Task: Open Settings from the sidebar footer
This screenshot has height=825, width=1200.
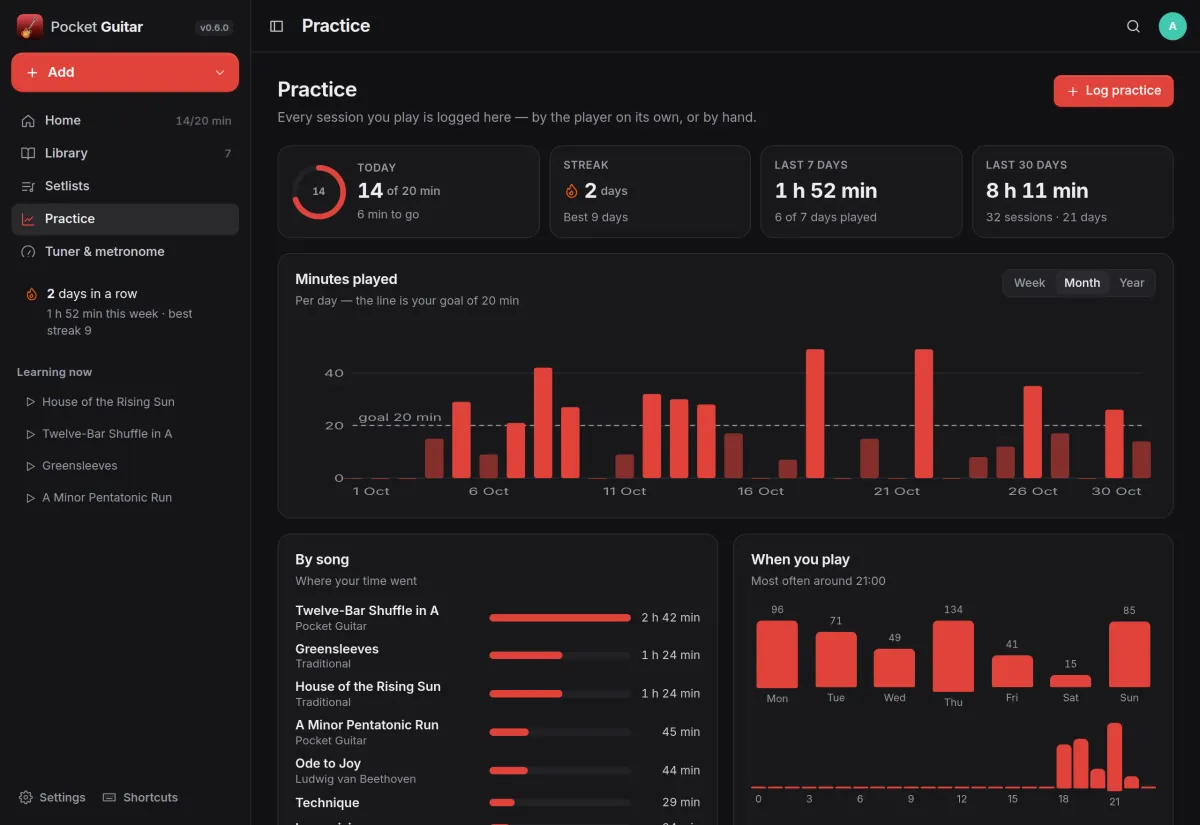Action: click(x=52, y=798)
